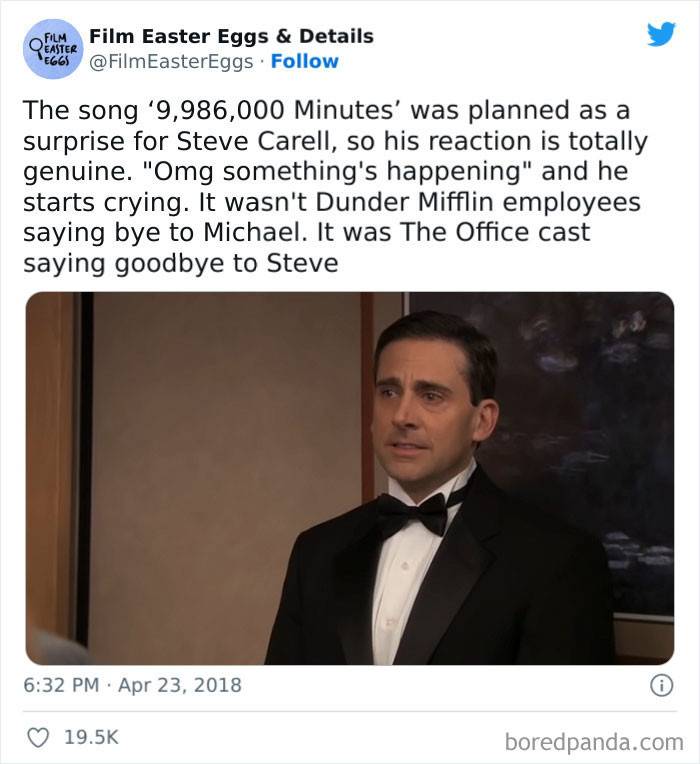Like the tweet with heart icon
Image resolution: width=700 pixels, height=764 pixels.
38,737
